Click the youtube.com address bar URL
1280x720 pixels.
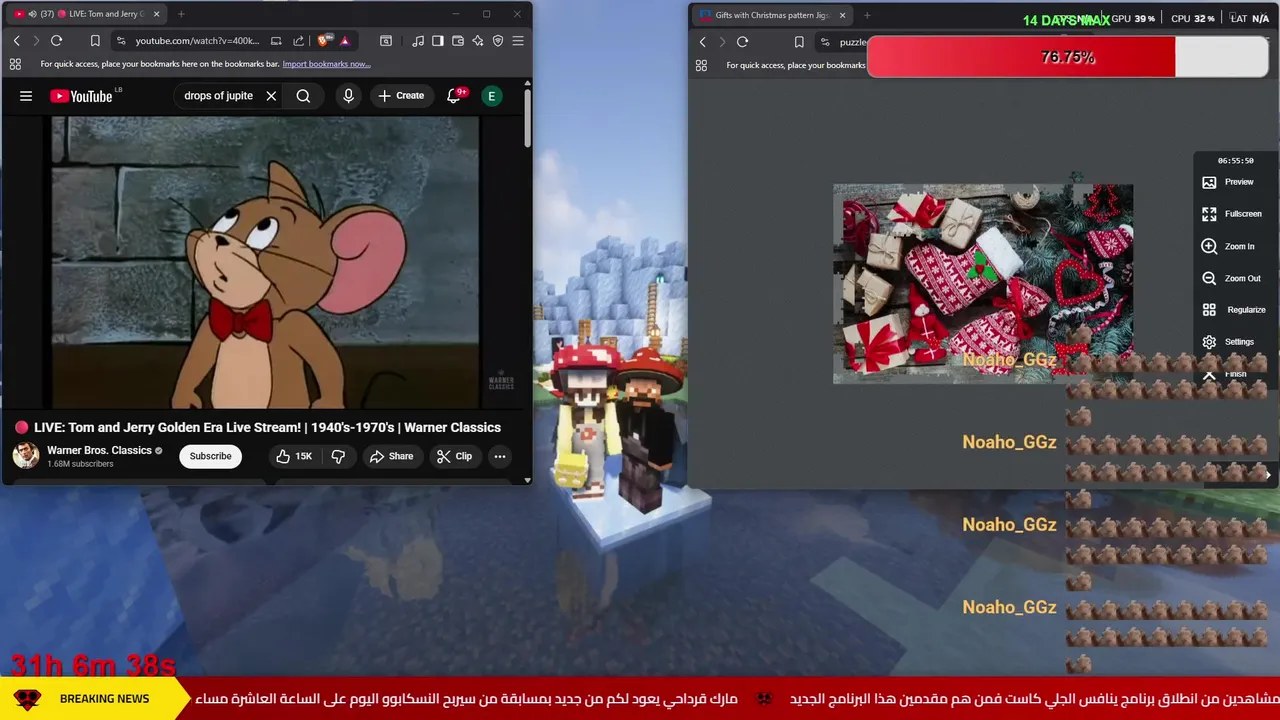pos(197,41)
